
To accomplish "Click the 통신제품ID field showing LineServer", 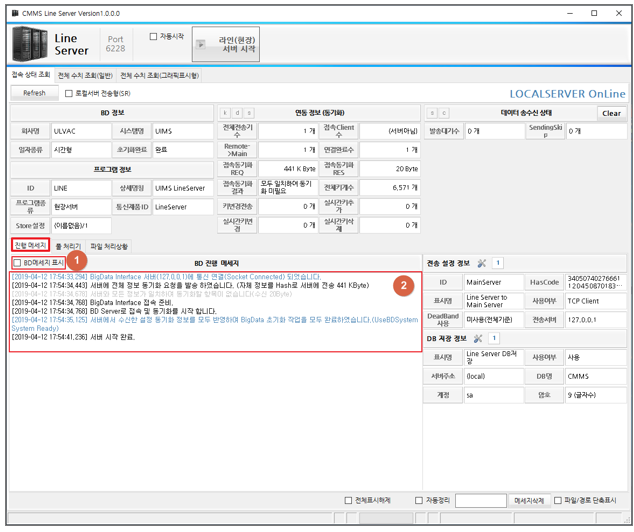I will (183, 207).
